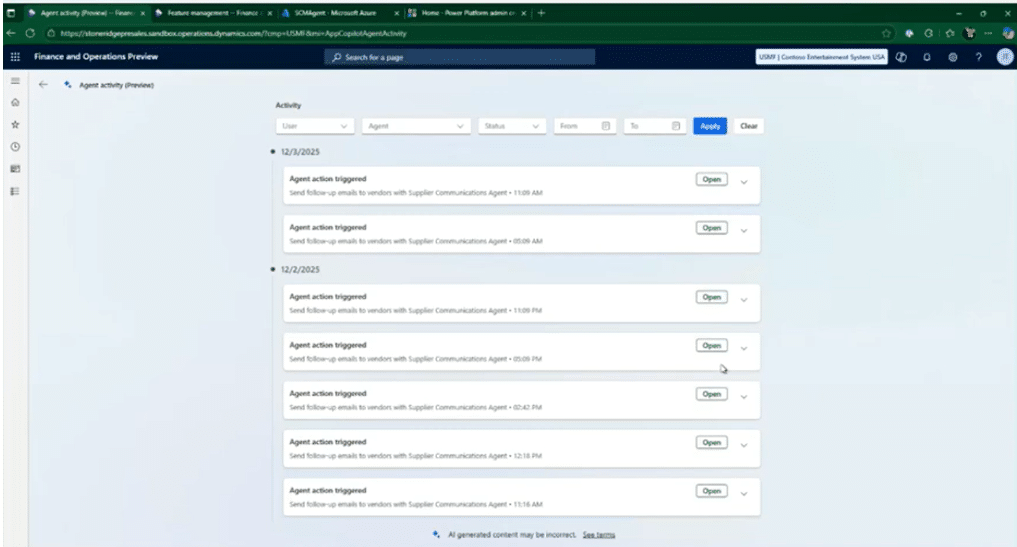Viewport: 1017px width, 547px height.
Task: Switch to Power Platform admin center tab
Action: (468, 13)
